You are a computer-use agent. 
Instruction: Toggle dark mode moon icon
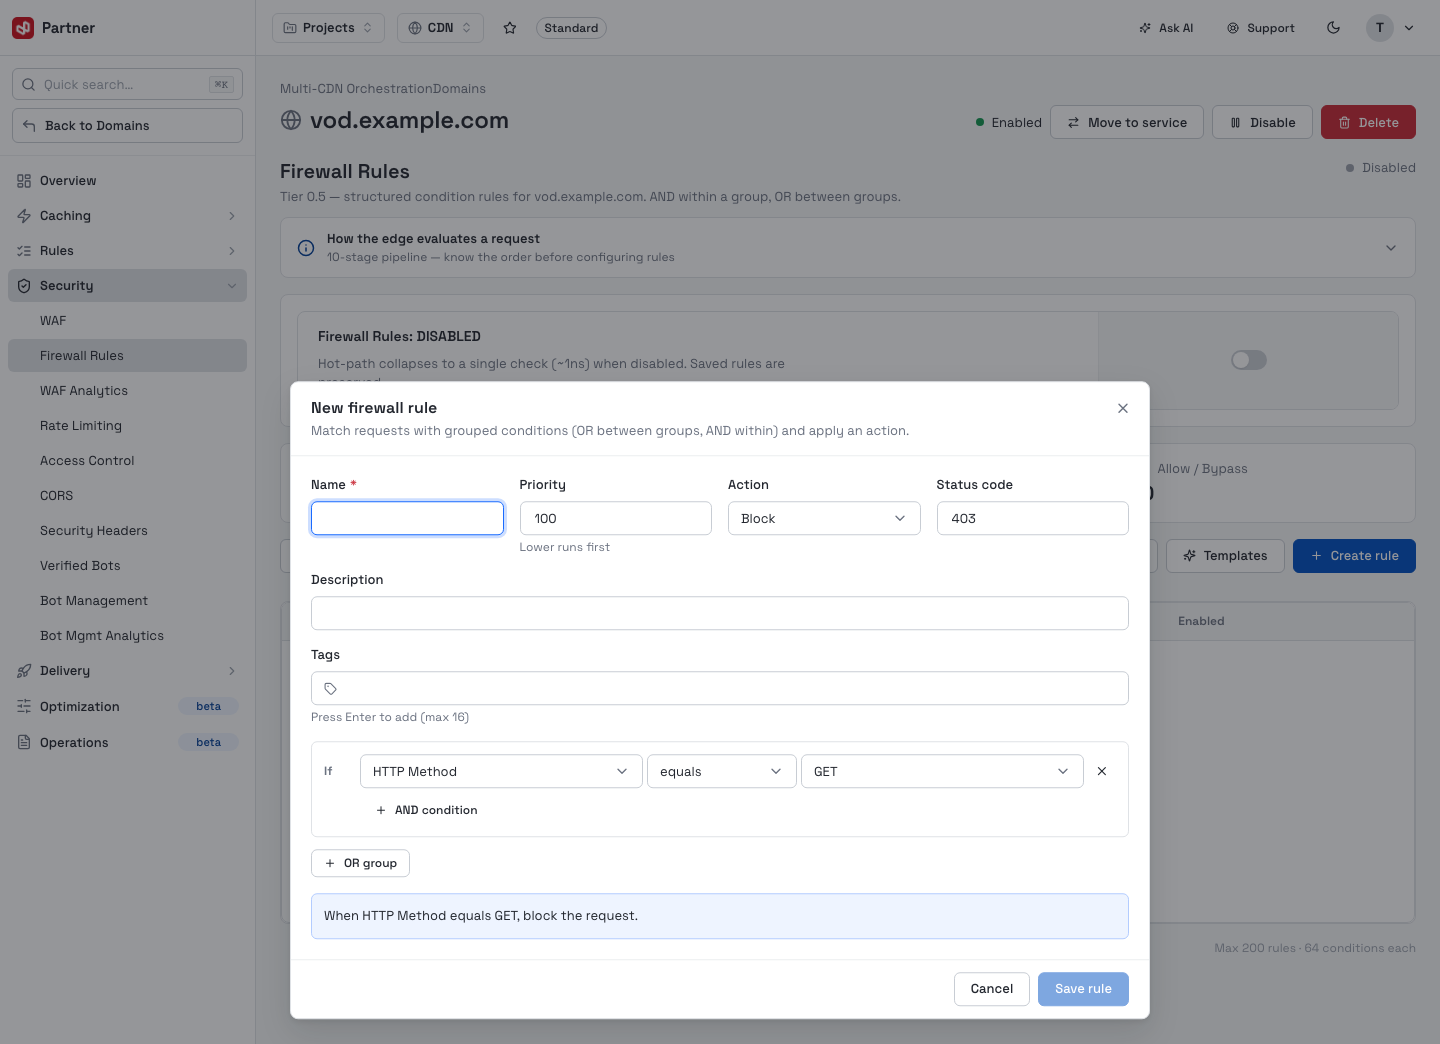[x=1333, y=28]
